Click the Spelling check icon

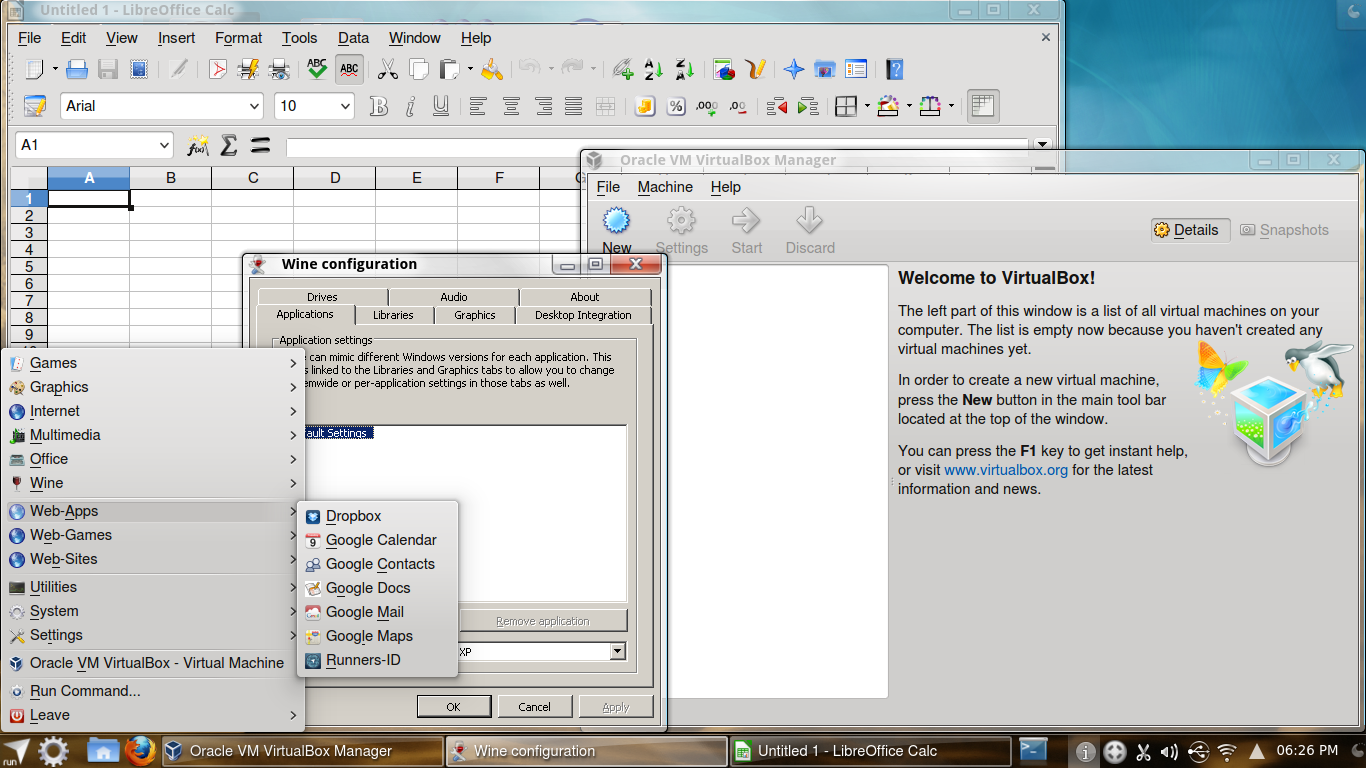tap(317, 69)
